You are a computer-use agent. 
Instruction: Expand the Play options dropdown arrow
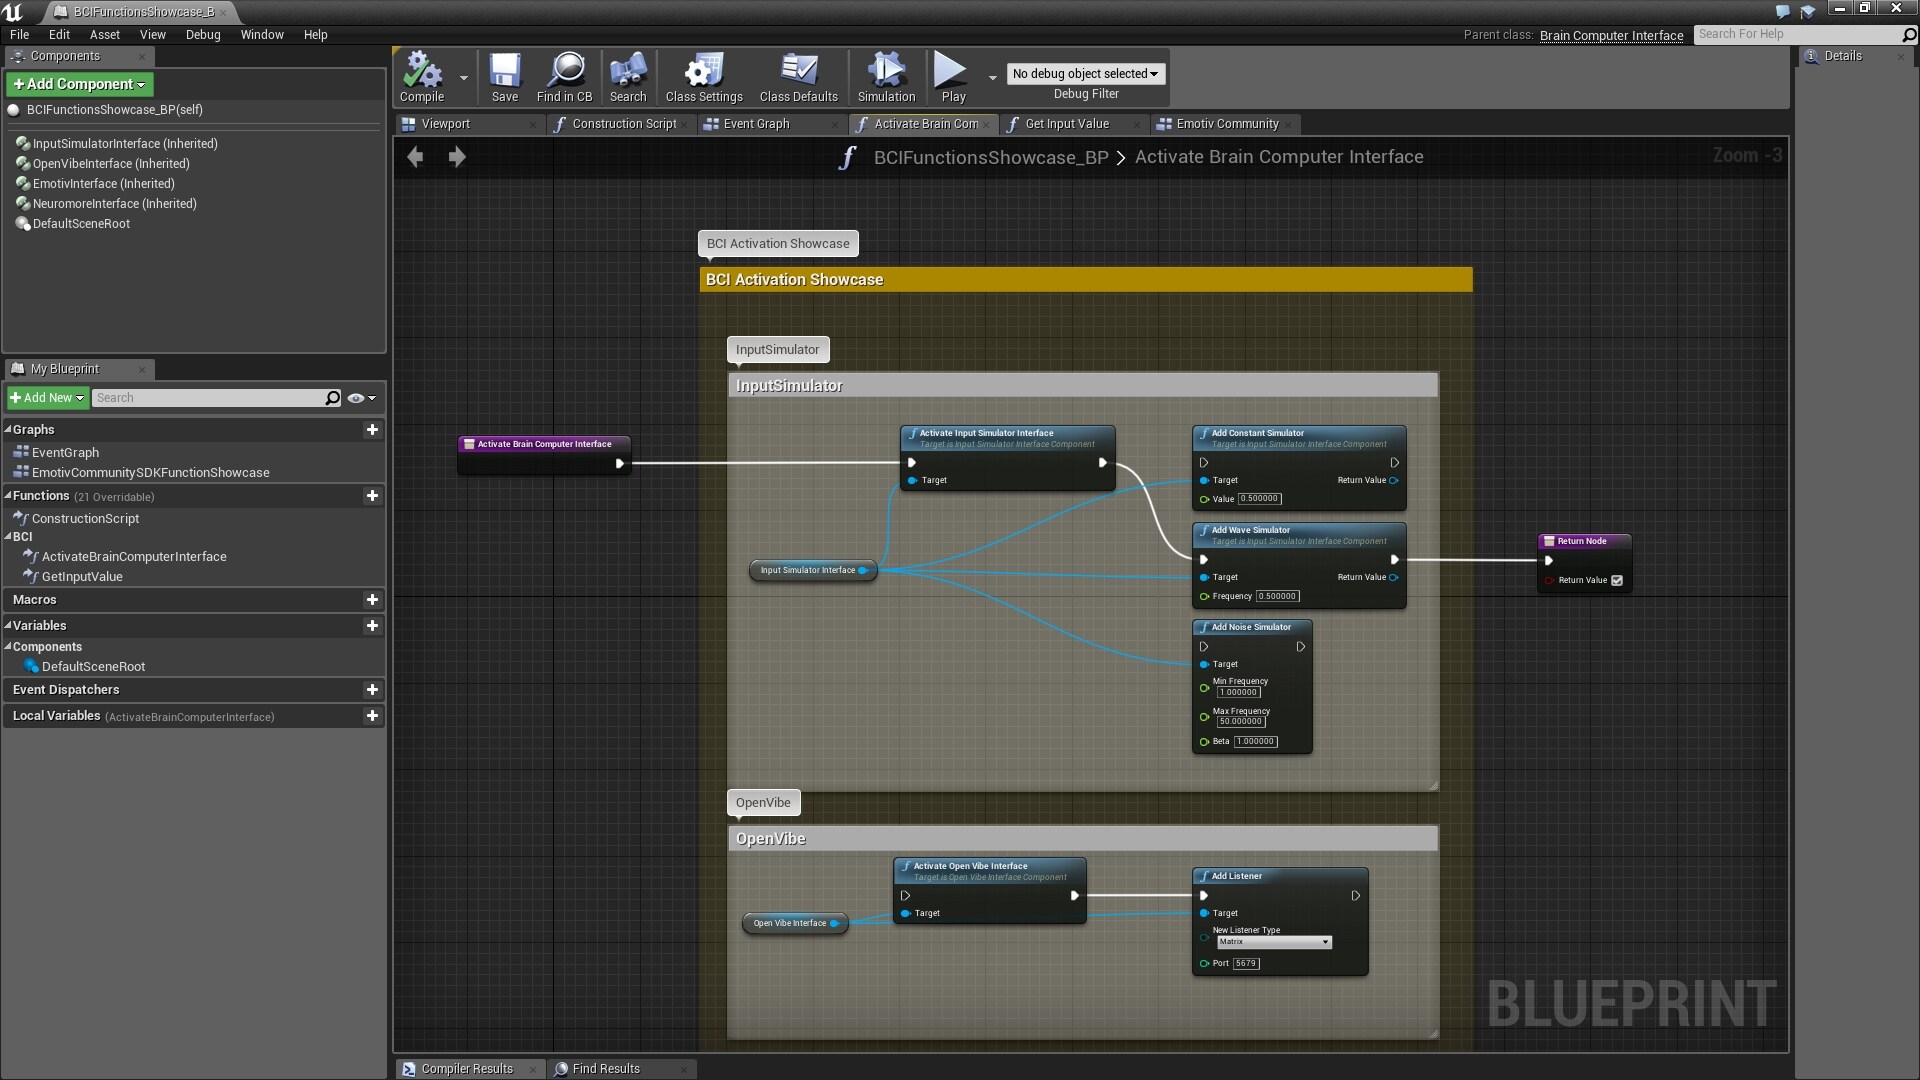pos(992,77)
